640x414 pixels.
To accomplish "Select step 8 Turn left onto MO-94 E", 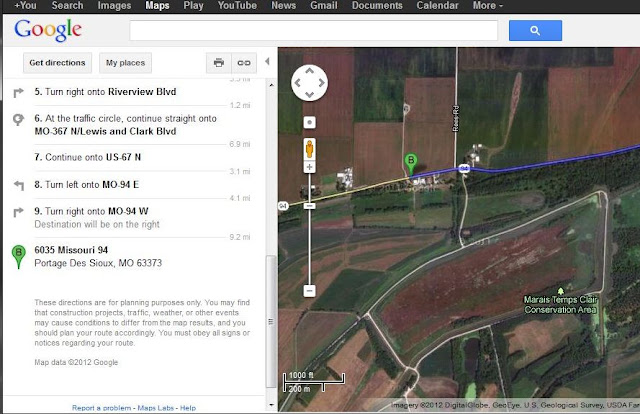I will (x=87, y=185).
